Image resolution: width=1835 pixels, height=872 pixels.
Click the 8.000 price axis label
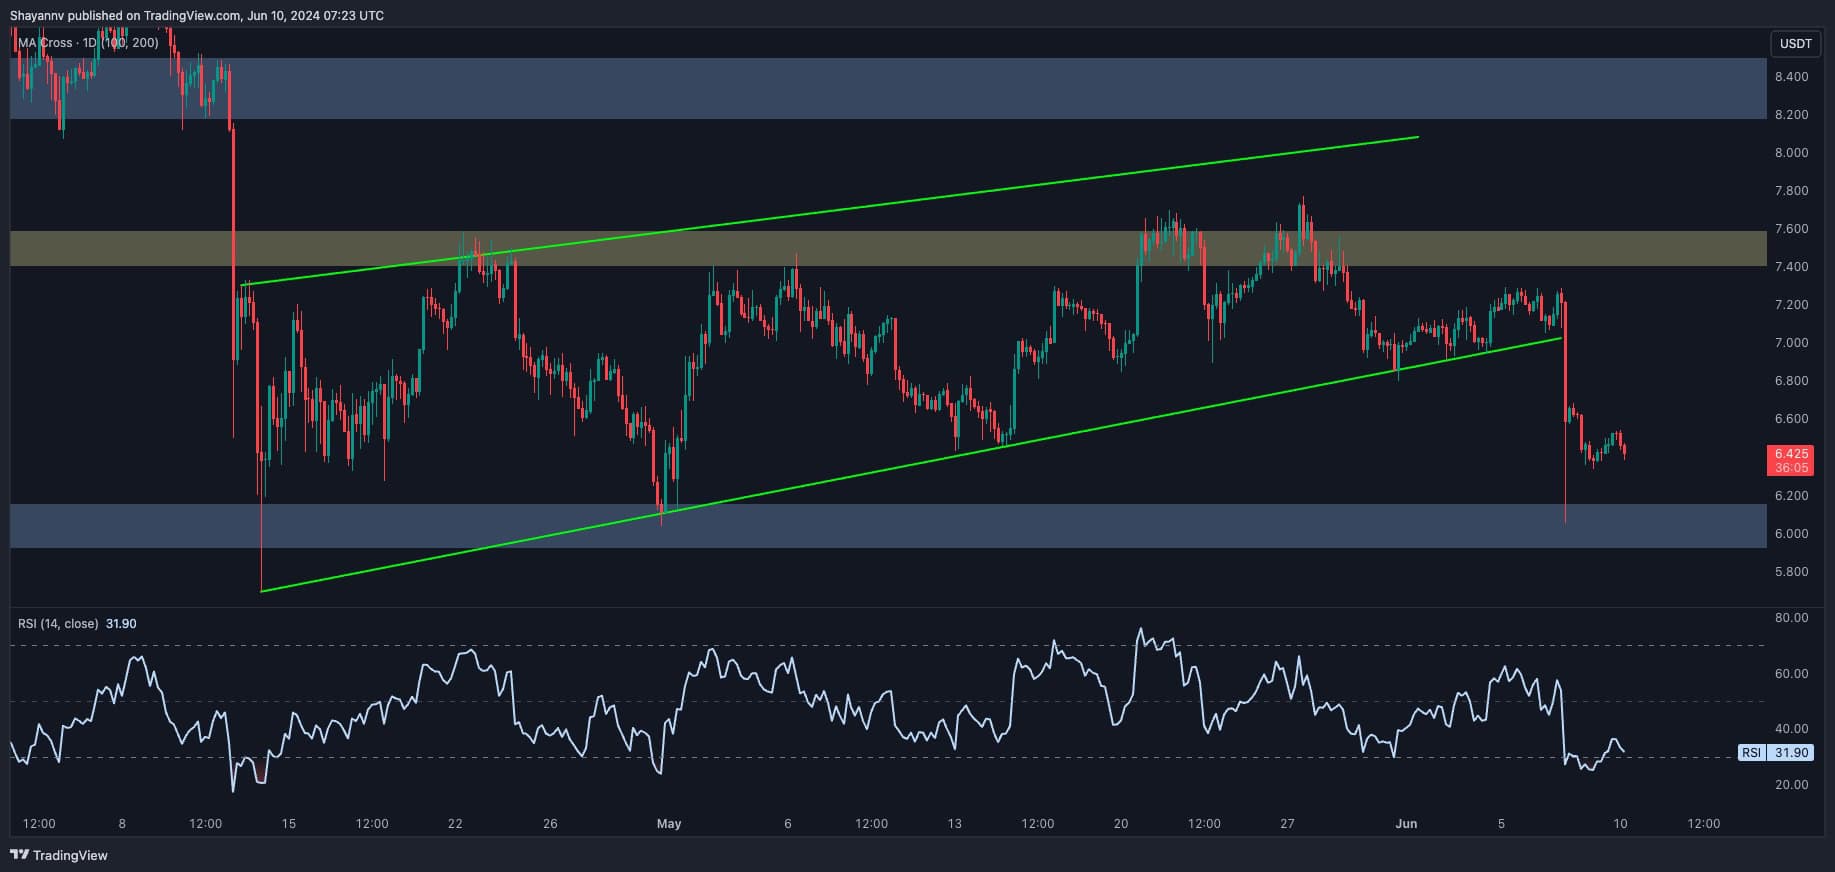tap(1791, 153)
